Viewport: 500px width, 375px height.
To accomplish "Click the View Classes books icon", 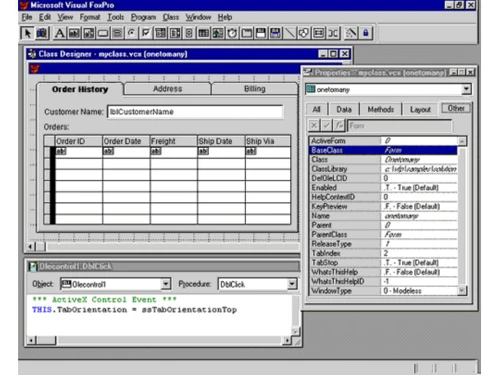I will click(42, 33).
